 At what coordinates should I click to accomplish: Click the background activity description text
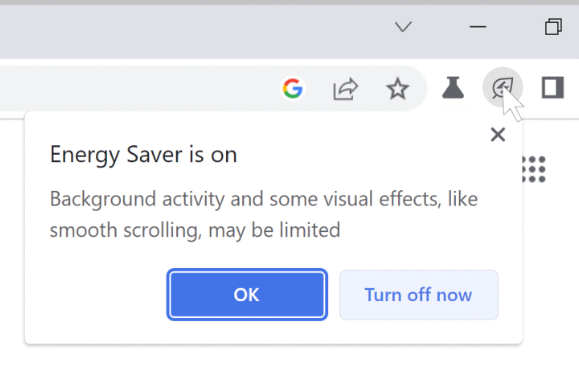(264, 214)
